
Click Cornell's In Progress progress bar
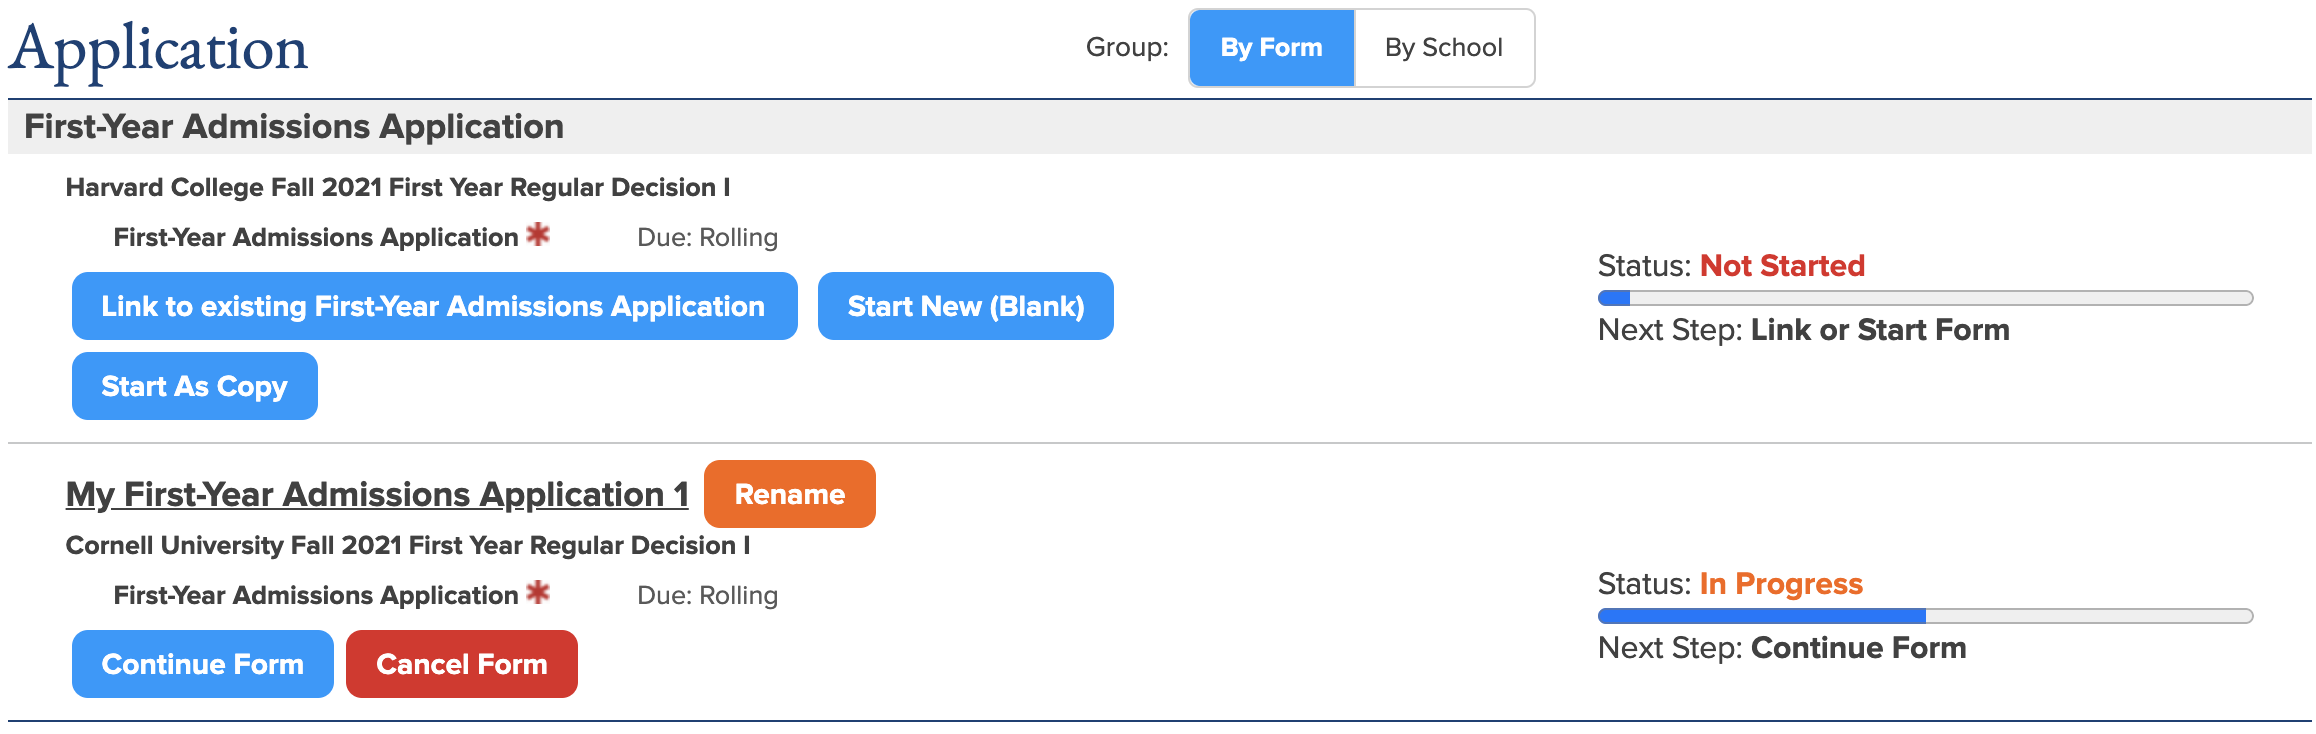[1924, 616]
